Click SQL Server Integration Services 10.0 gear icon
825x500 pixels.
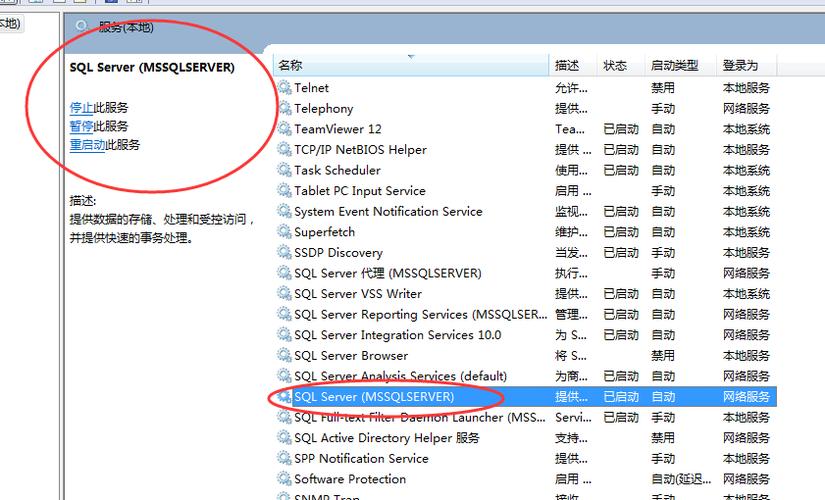coord(285,334)
